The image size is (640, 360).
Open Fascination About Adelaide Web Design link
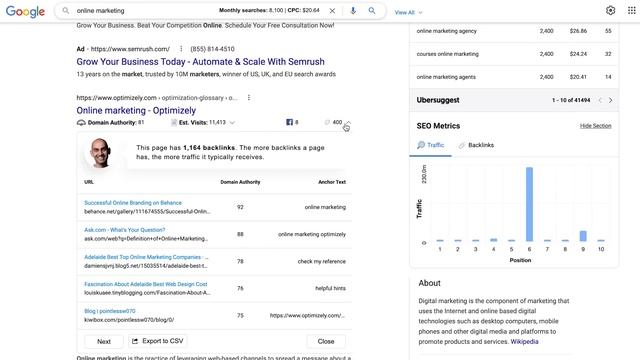(146, 284)
